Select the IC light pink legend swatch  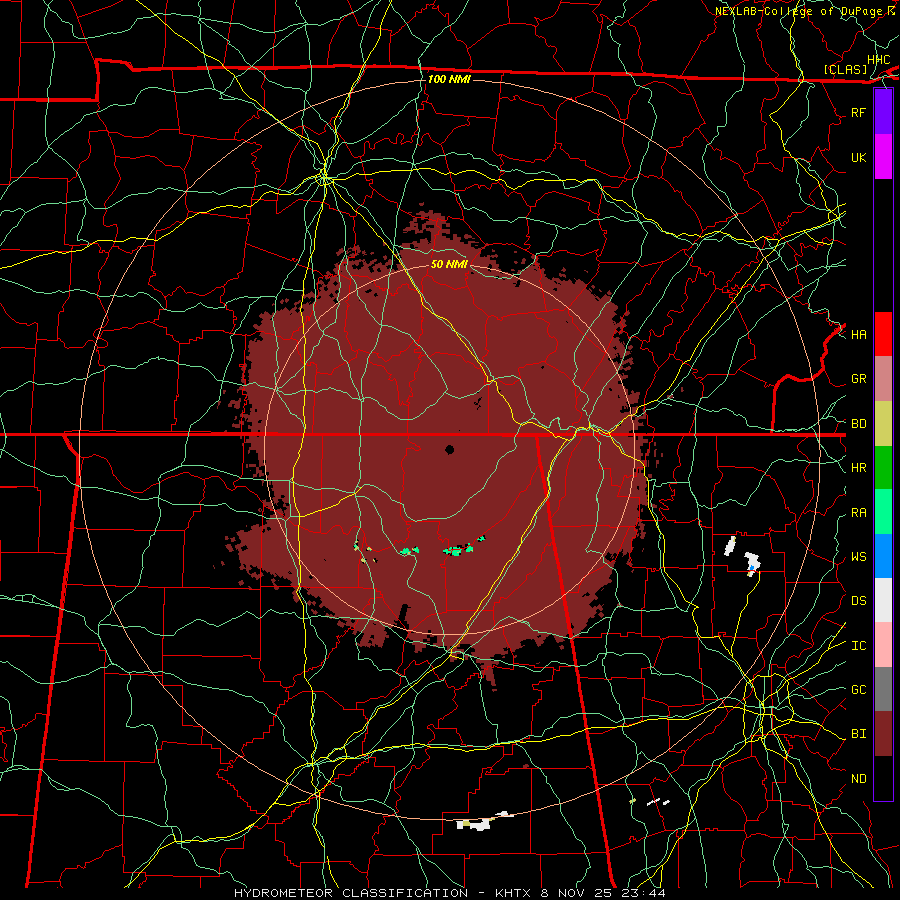(x=883, y=645)
